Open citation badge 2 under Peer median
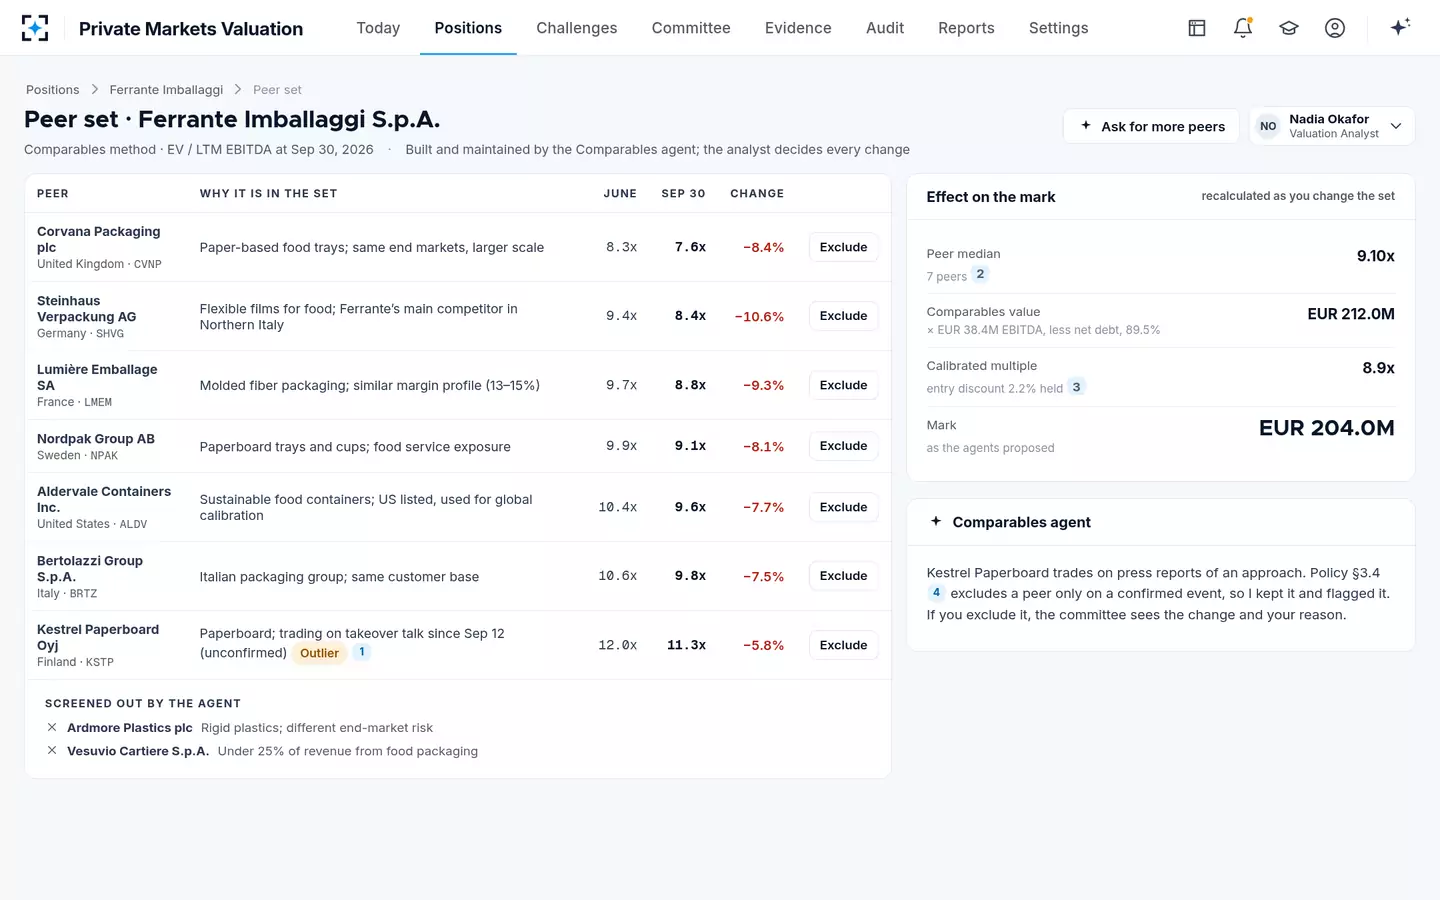The image size is (1440, 900). 980,274
